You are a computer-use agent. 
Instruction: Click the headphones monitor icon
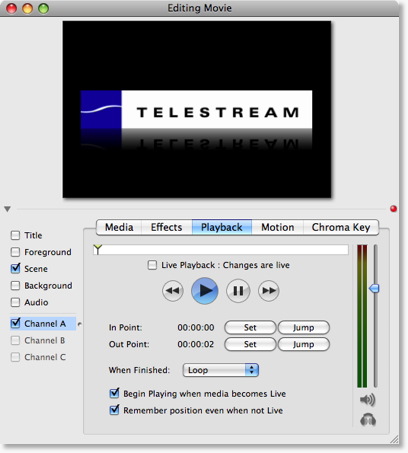tap(368, 420)
